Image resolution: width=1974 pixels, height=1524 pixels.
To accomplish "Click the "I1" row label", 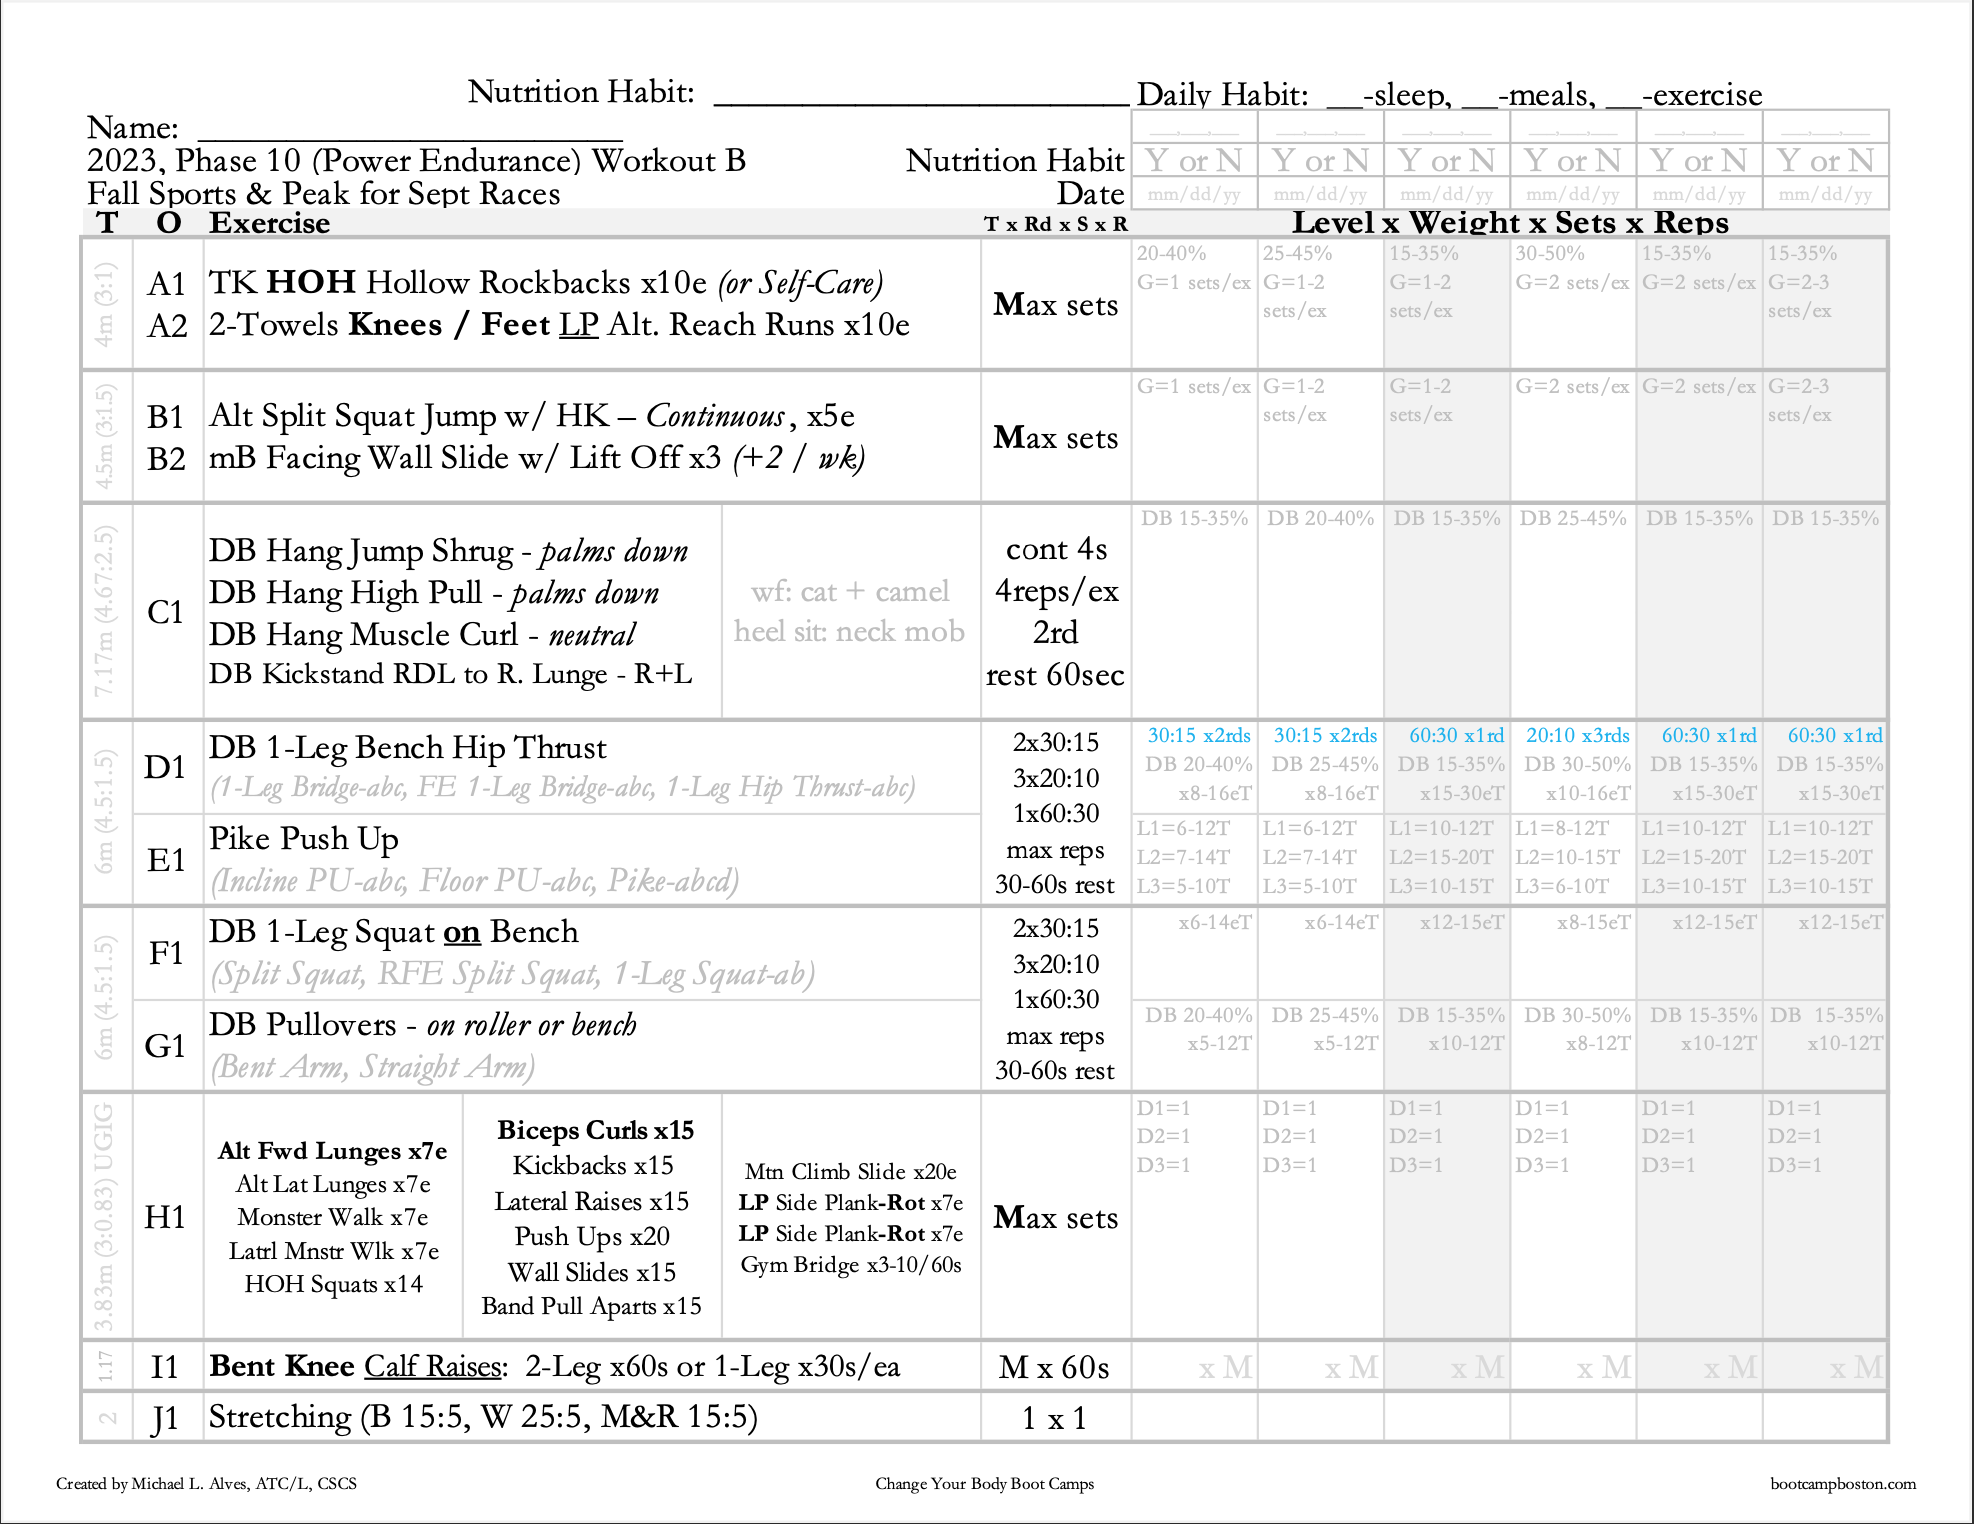I will coord(165,1367).
